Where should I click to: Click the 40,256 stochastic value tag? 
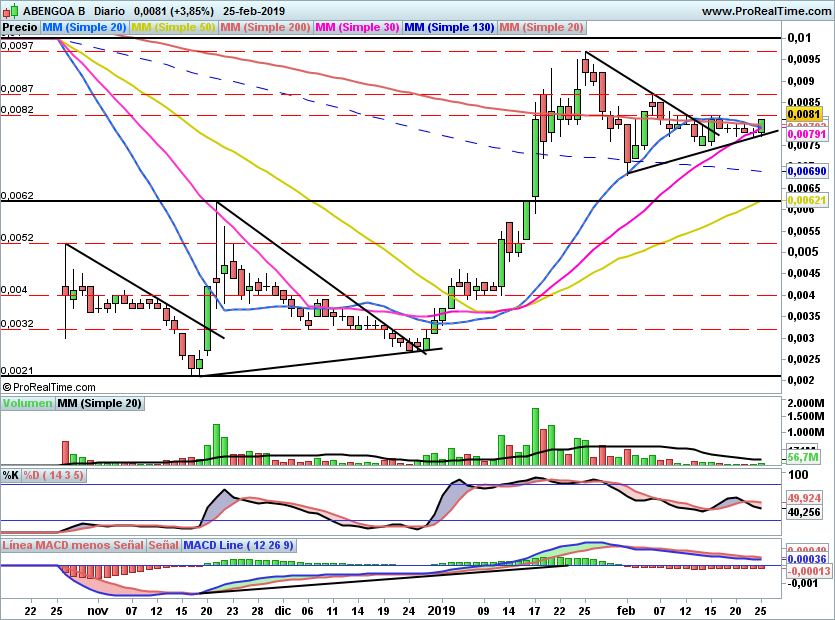tap(805, 512)
